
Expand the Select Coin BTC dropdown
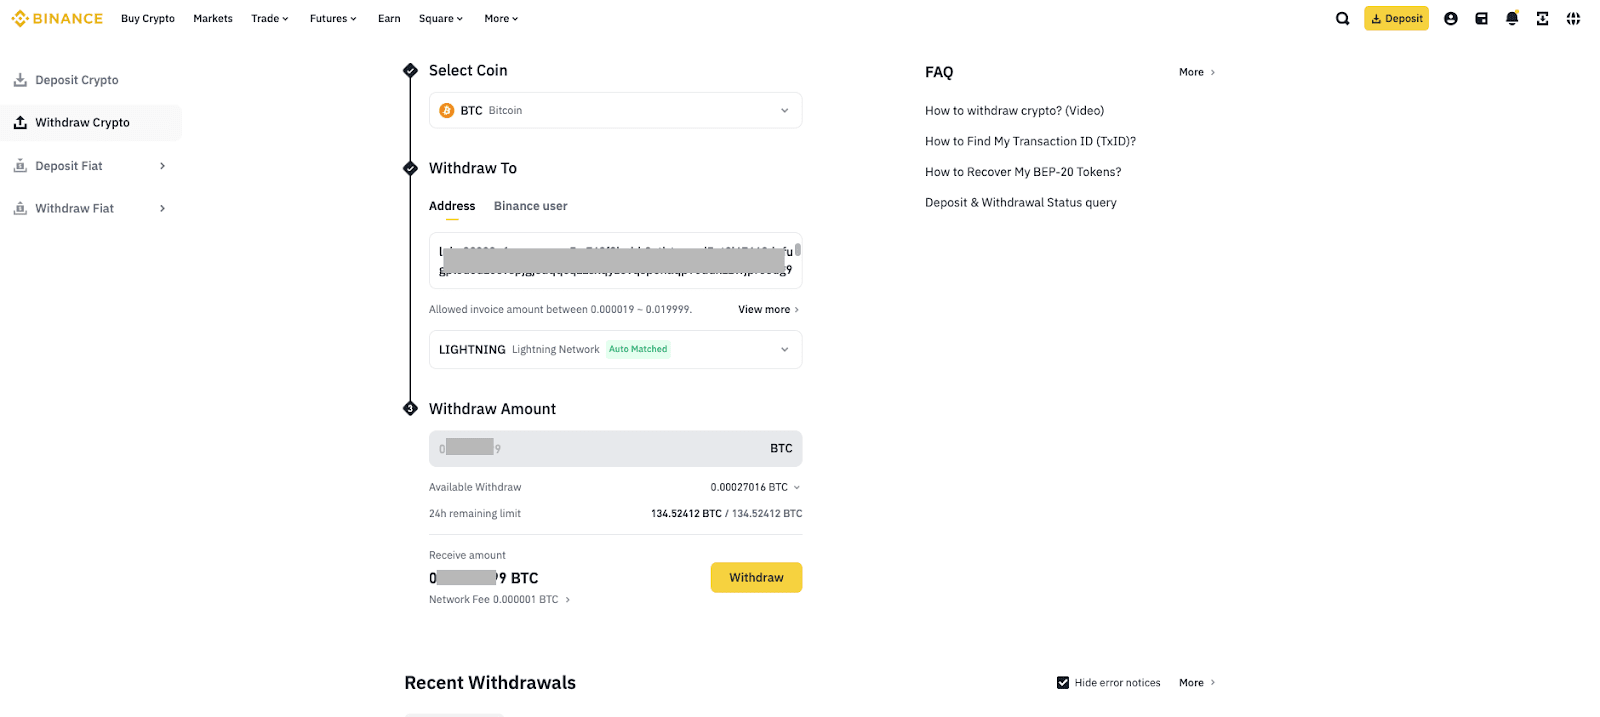coord(784,110)
